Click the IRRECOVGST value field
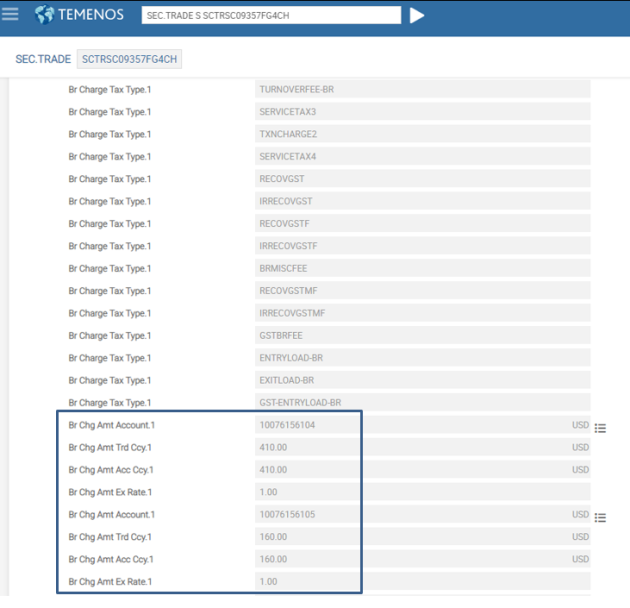This screenshot has height=608, width=630. [423, 201]
